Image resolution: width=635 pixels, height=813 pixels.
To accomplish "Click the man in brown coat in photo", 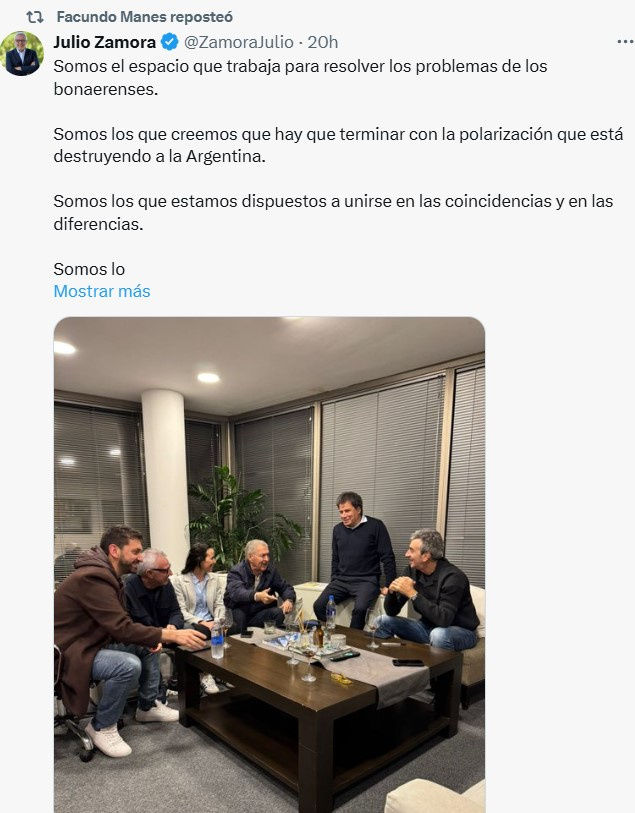I will tap(108, 639).
